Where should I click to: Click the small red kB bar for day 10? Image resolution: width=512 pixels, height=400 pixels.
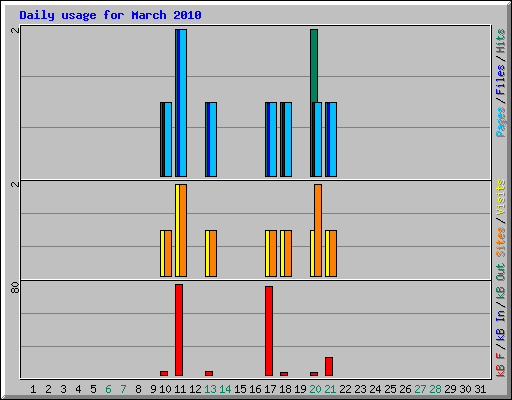click(x=164, y=373)
